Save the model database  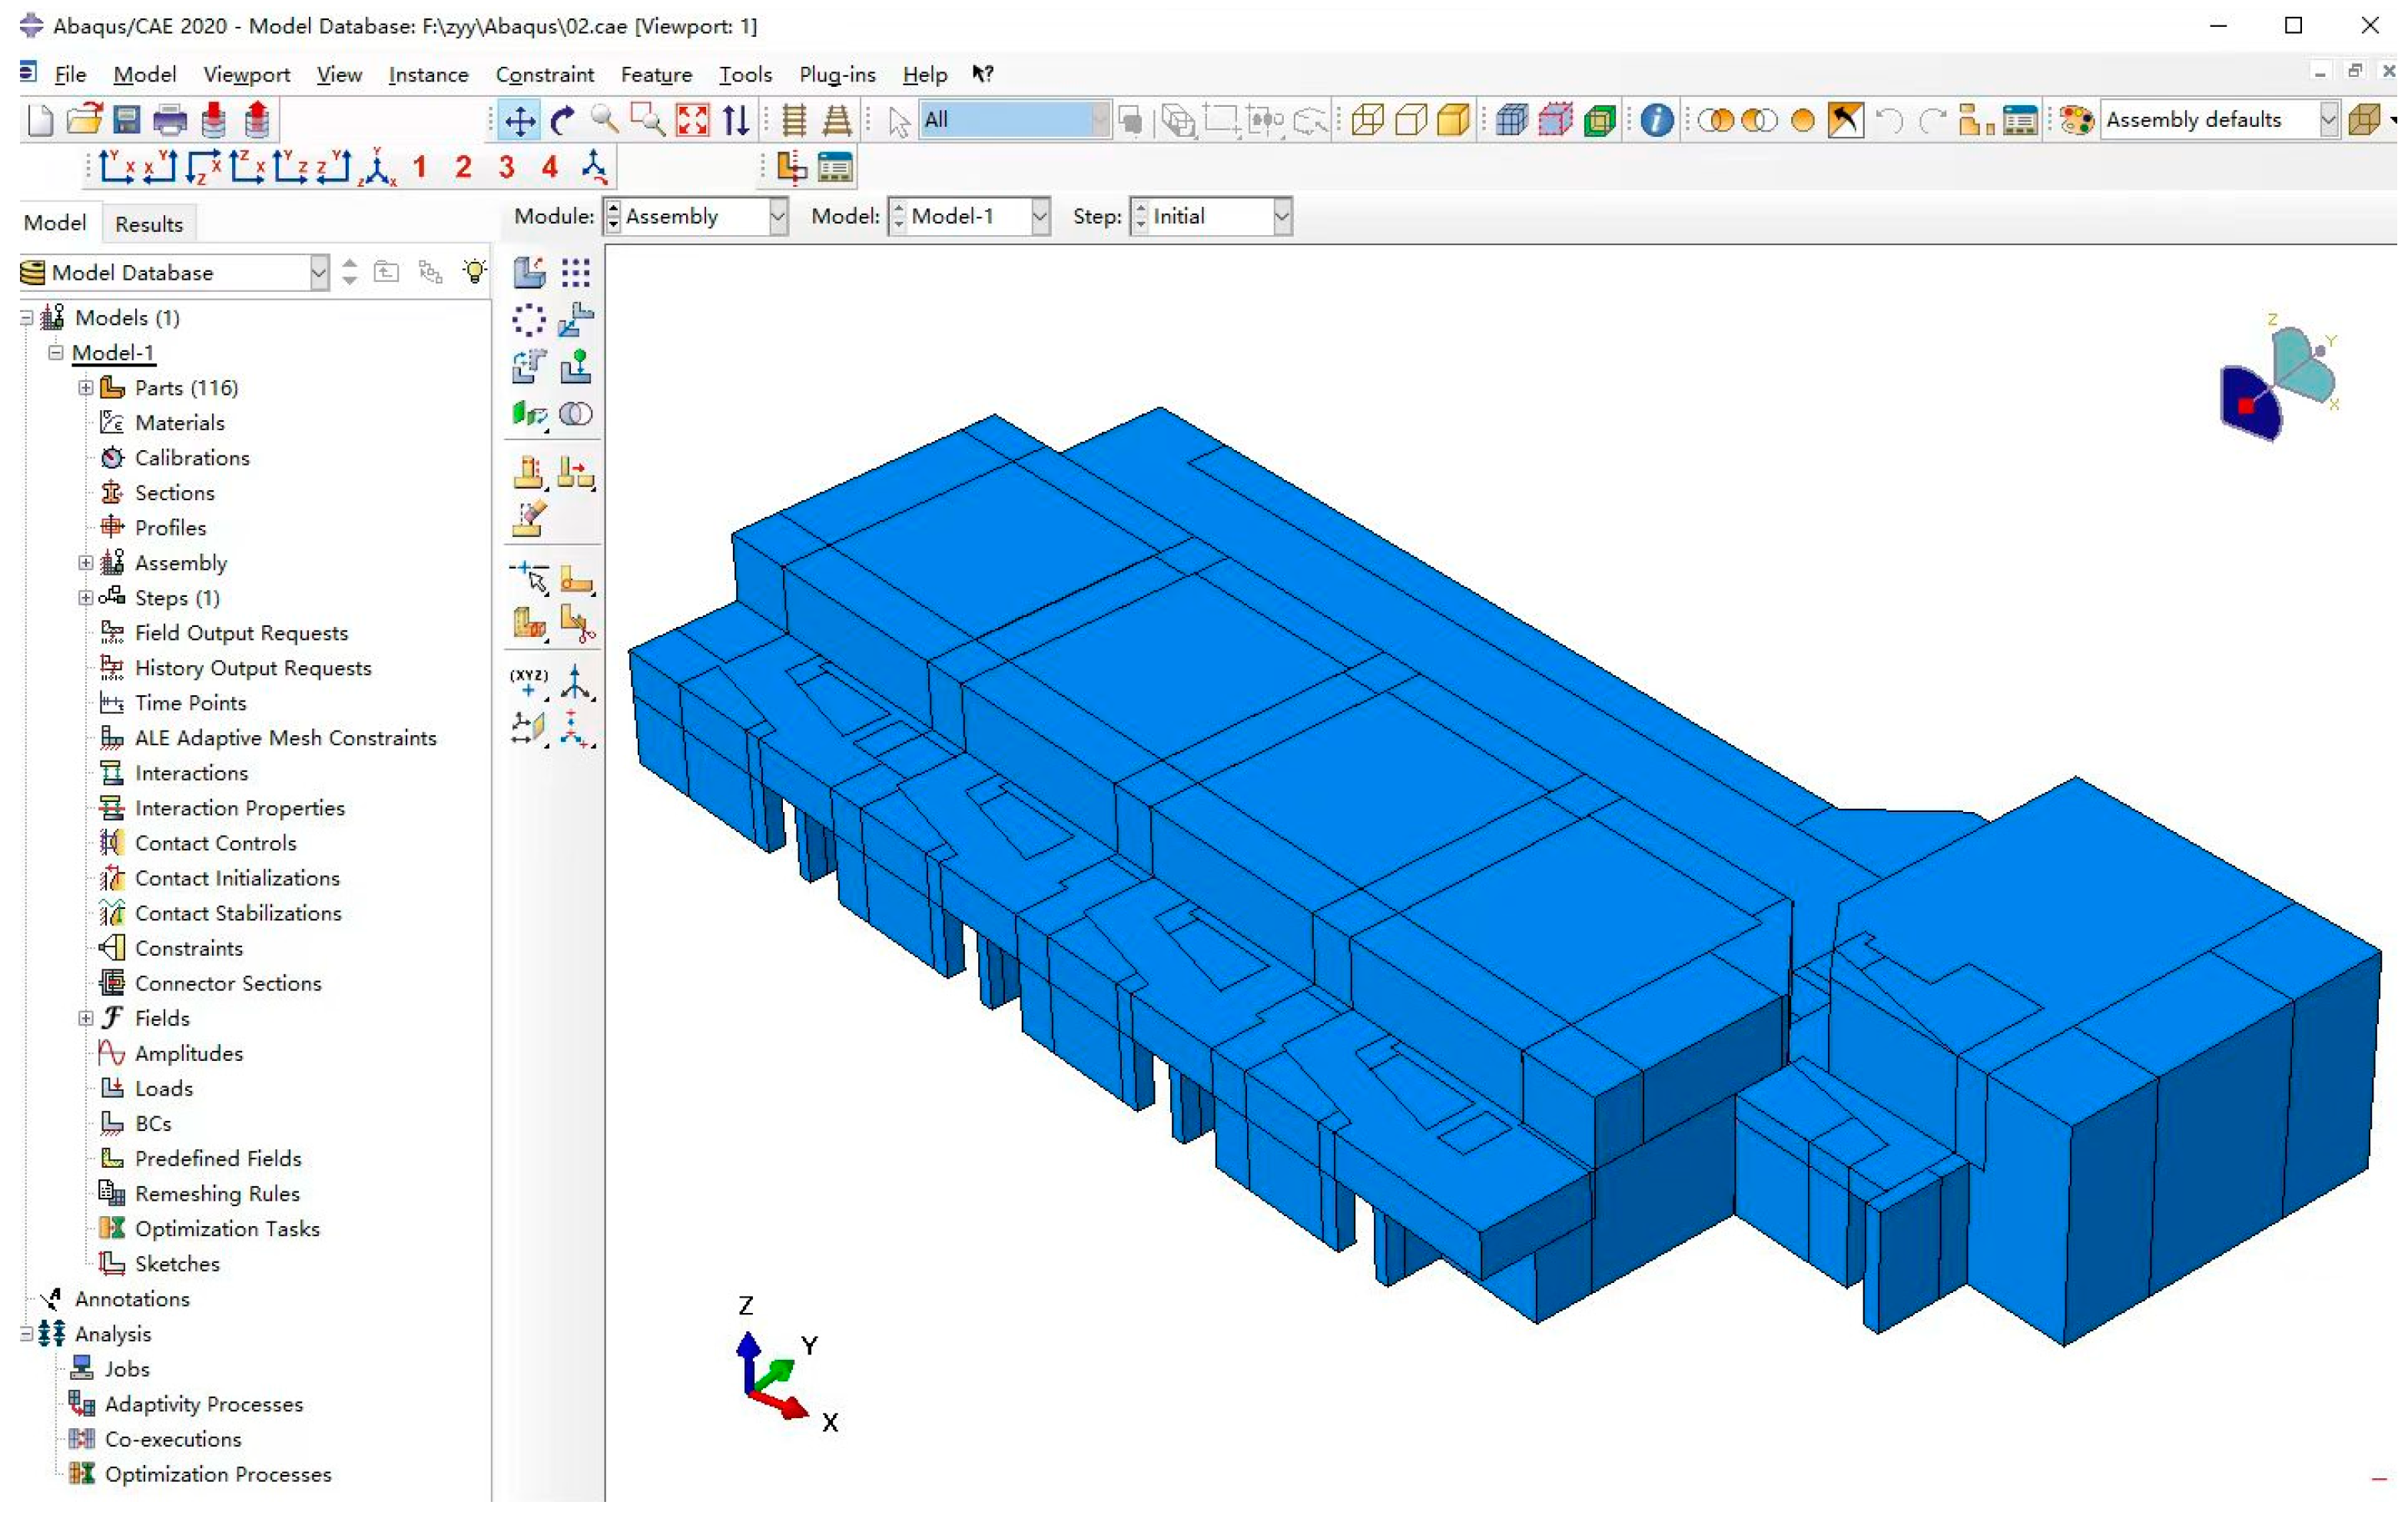pos(127,121)
